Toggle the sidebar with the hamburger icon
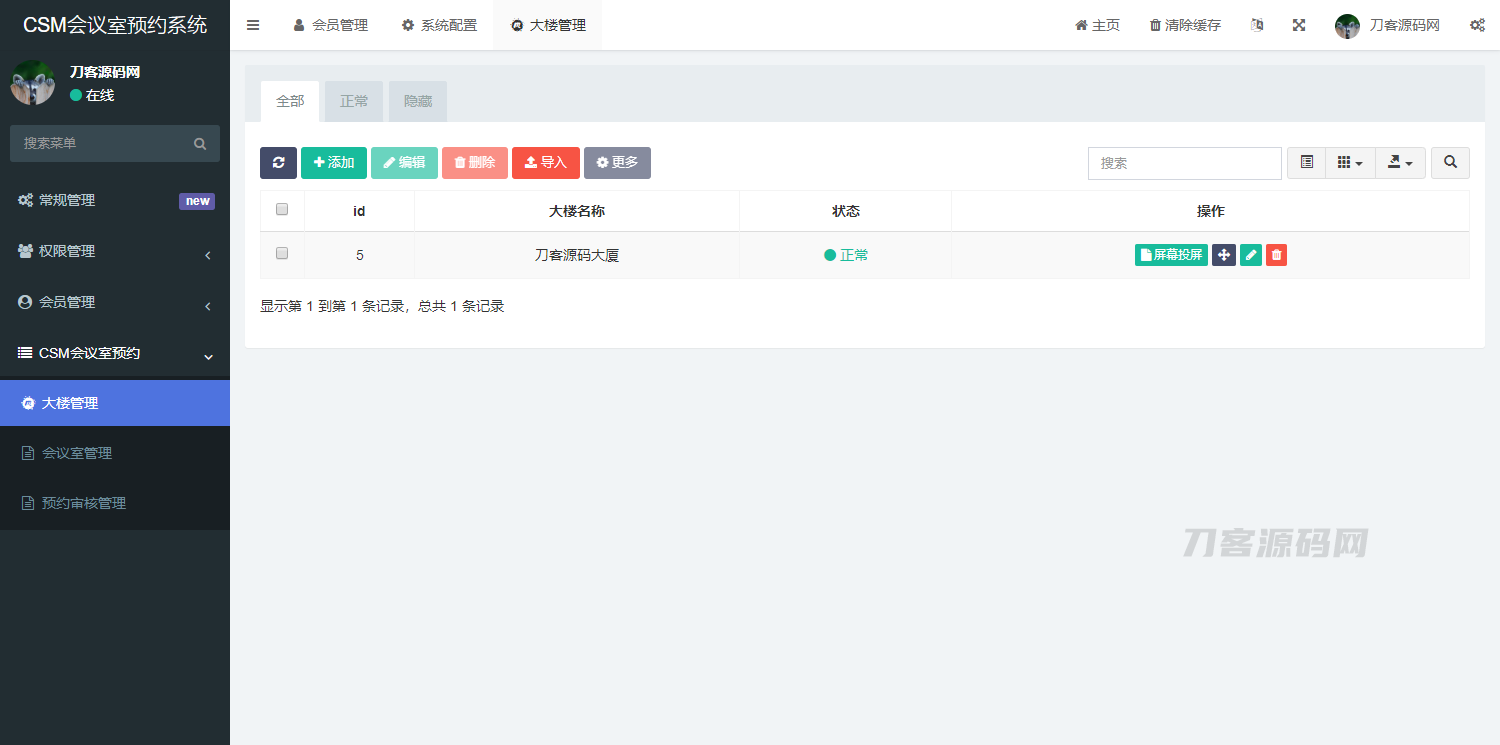The width and height of the screenshot is (1500, 745). (x=253, y=25)
